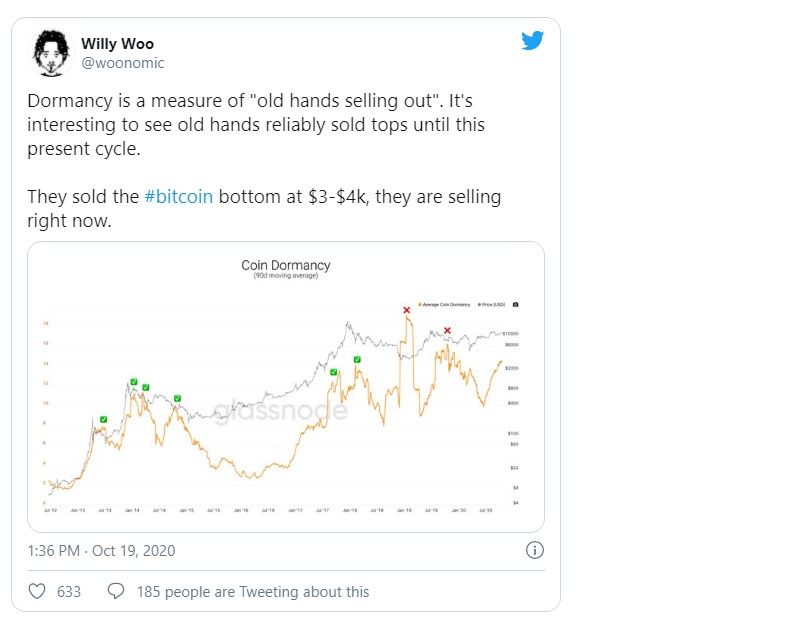Viewport: 797px width, 637px height.
Task: Click the reply speech bubble icon
Action: click(x=116, y=591)
